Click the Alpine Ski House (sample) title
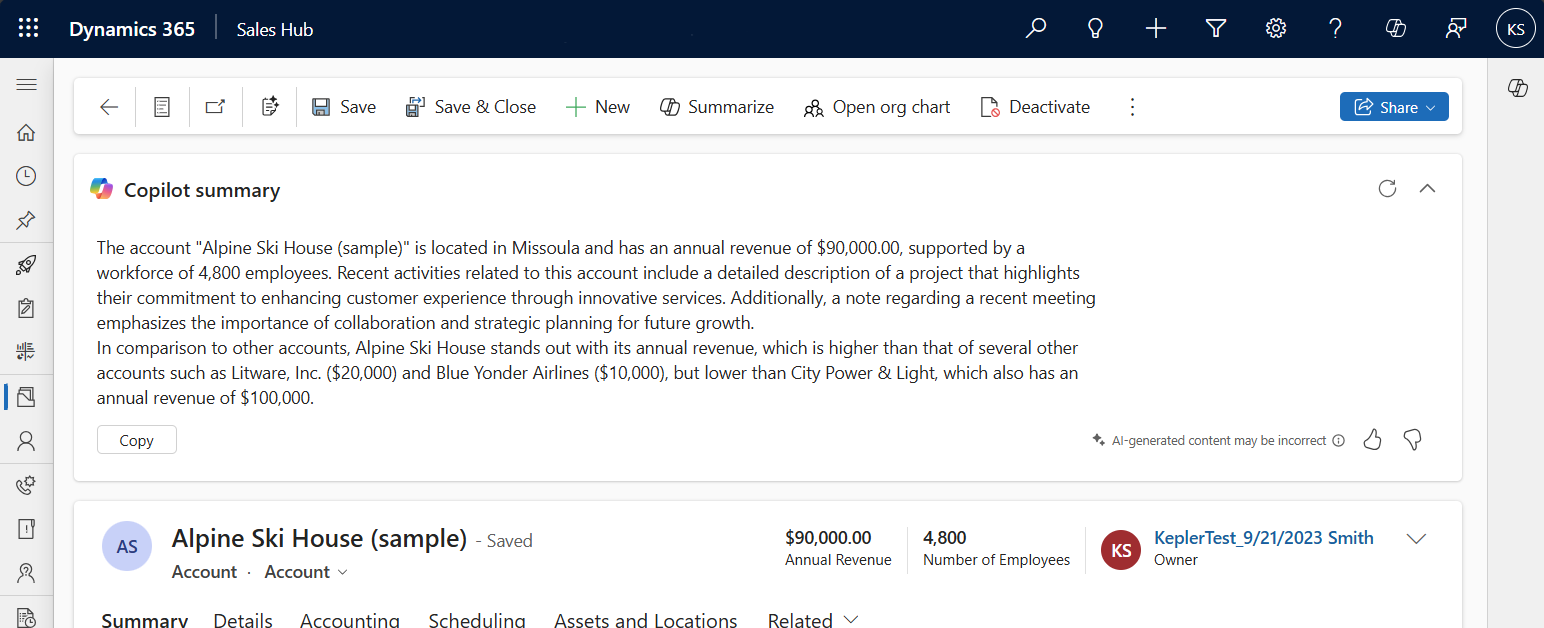1544x628 pixels. pos(319,539)
